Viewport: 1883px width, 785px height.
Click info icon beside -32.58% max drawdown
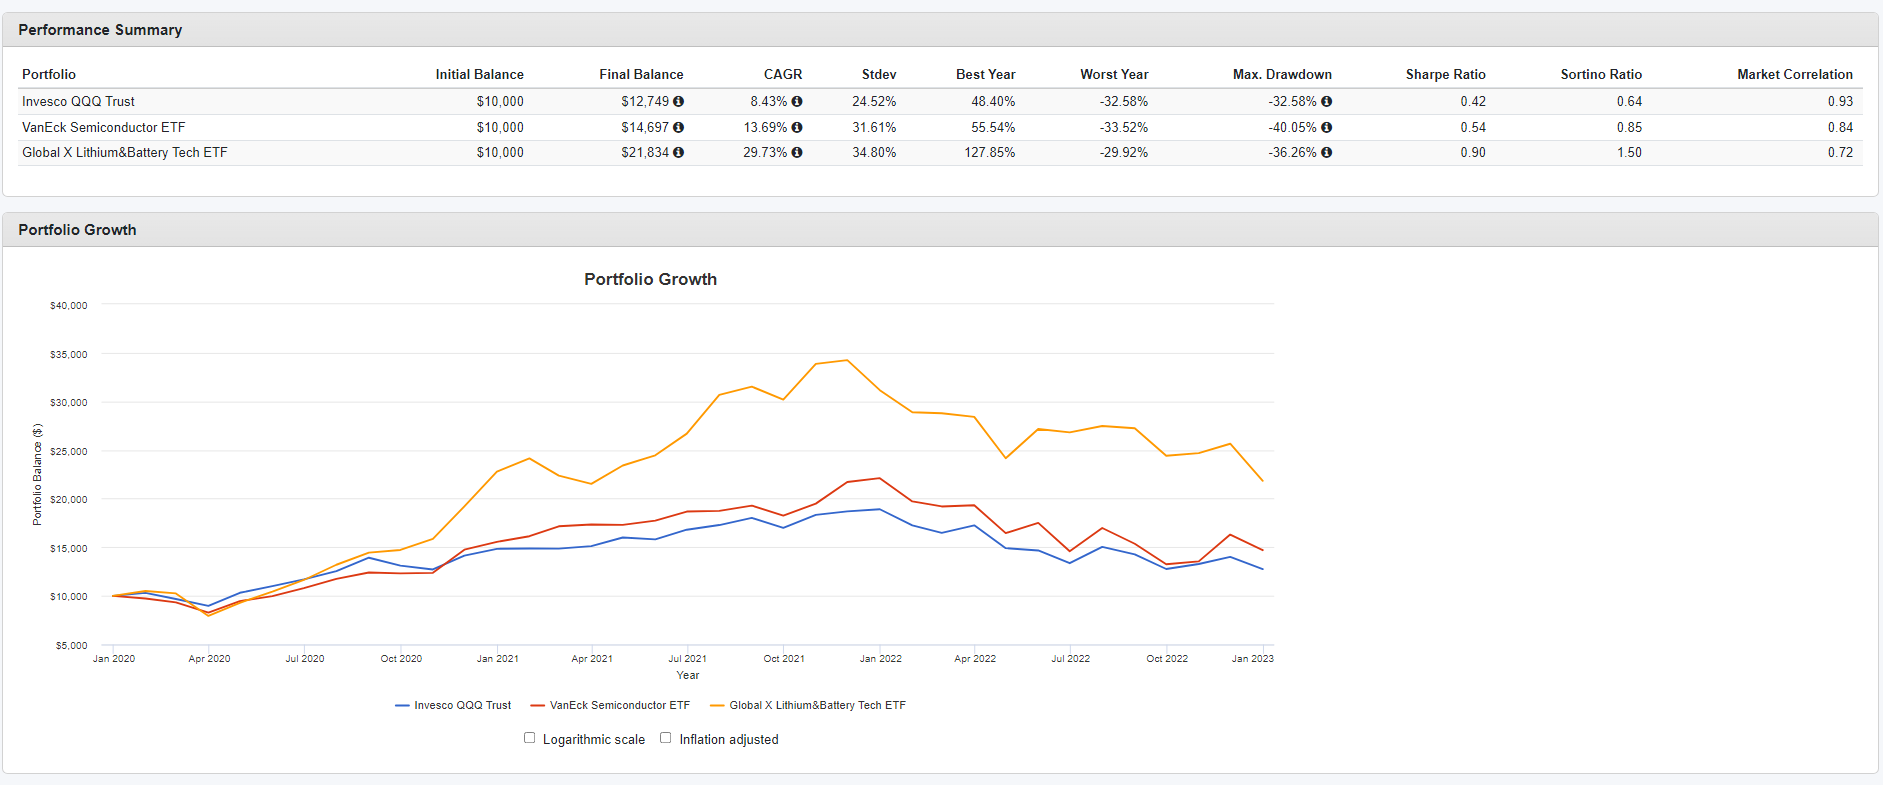[x=1327, y=102]
